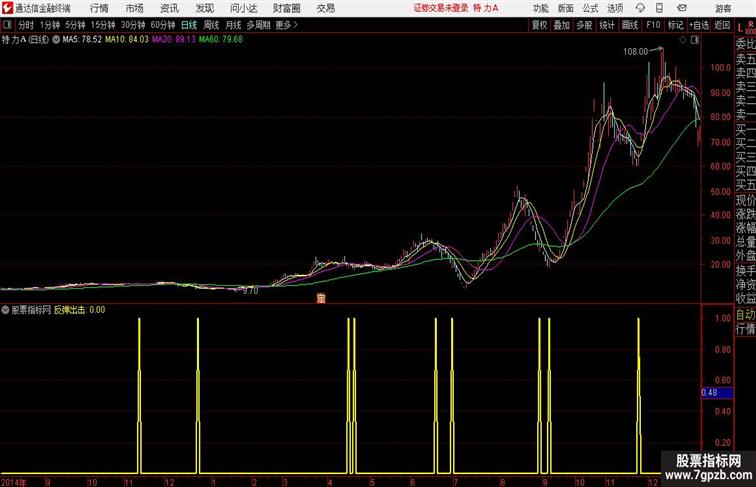Viewport: 756px width, 487px height.
Task: Open the 行情 menu
Action: pos(99,8)
